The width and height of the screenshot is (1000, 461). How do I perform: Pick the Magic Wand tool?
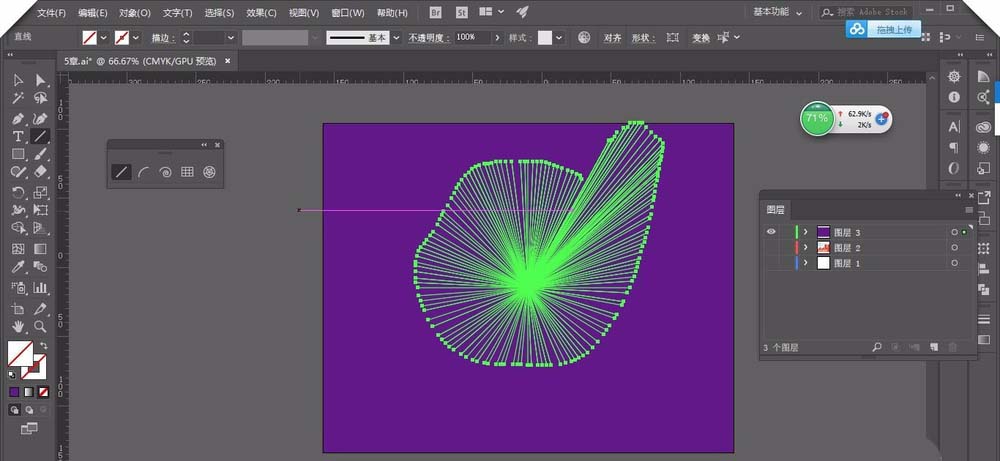point(18,99)
